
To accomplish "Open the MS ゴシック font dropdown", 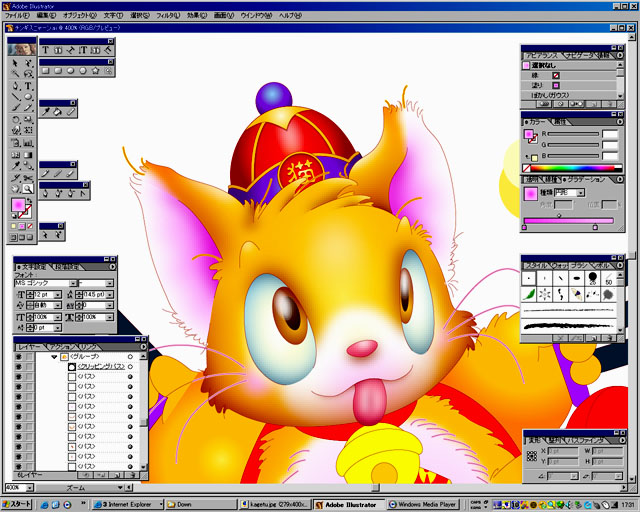I will 73,283.
